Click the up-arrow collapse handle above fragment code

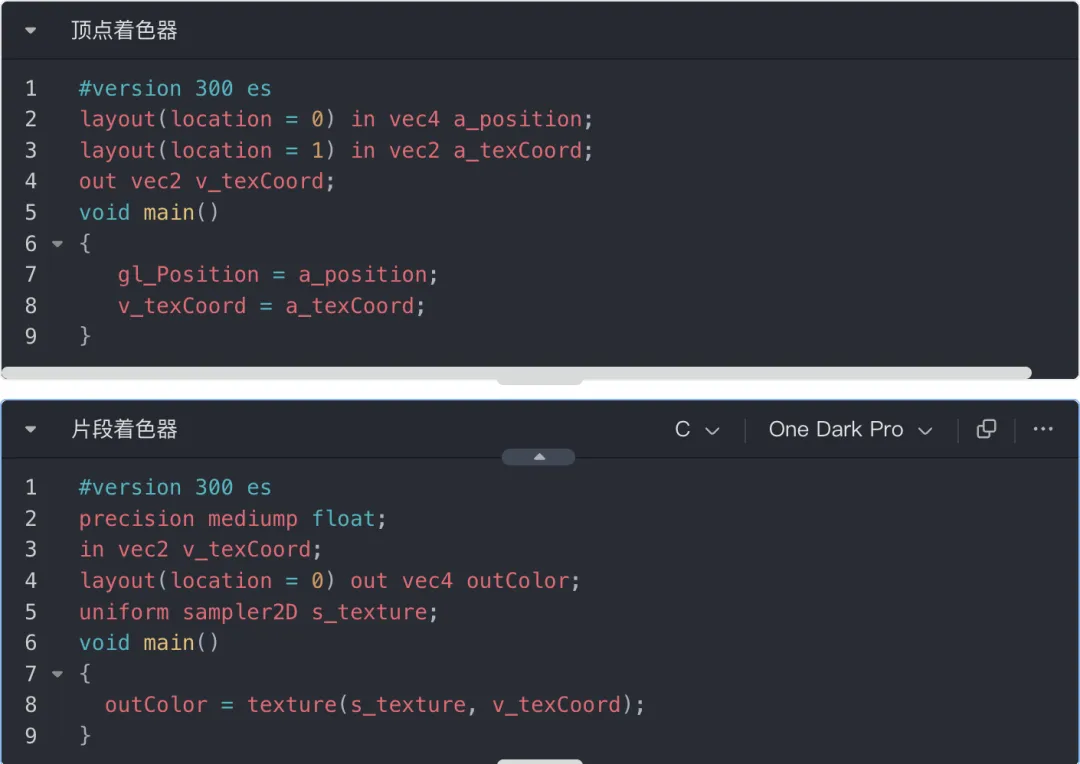(x=538, y=457)
